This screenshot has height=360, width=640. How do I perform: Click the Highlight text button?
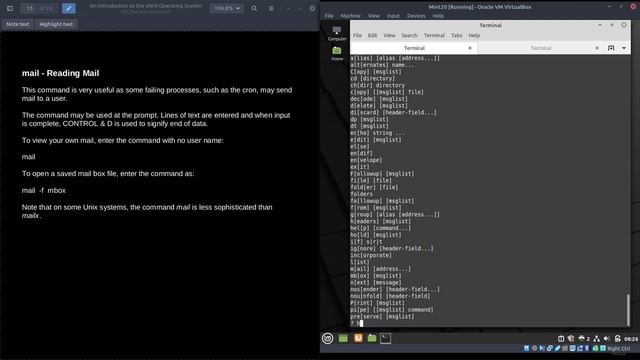pyautogui.click(x=56, y=24)
